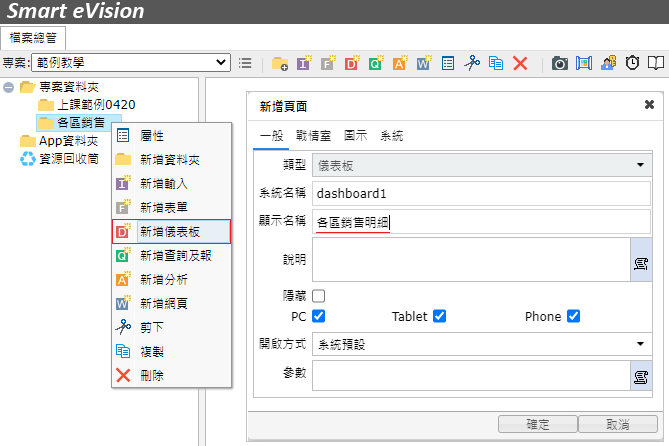This screenshot has height=446, width=669.
Task: Click the red new dashboard toolbar icon
Action: 352,63
